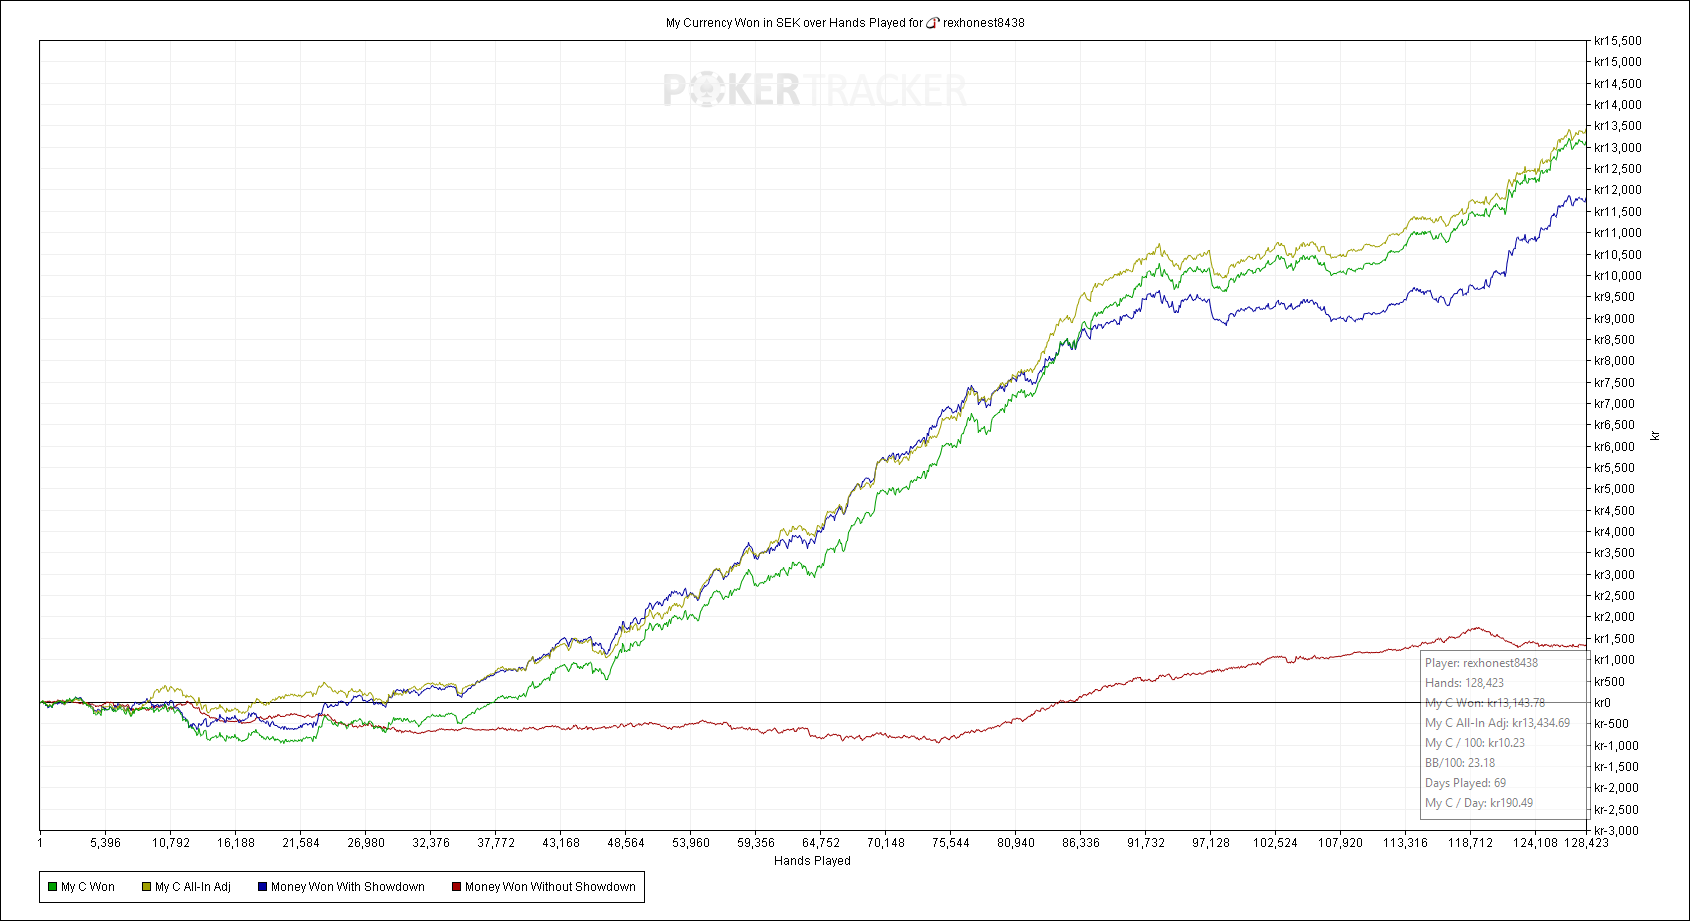The image size is (1690, 921).
Task: Click the Hands Played x-axis label
Action: pos(812,861)
